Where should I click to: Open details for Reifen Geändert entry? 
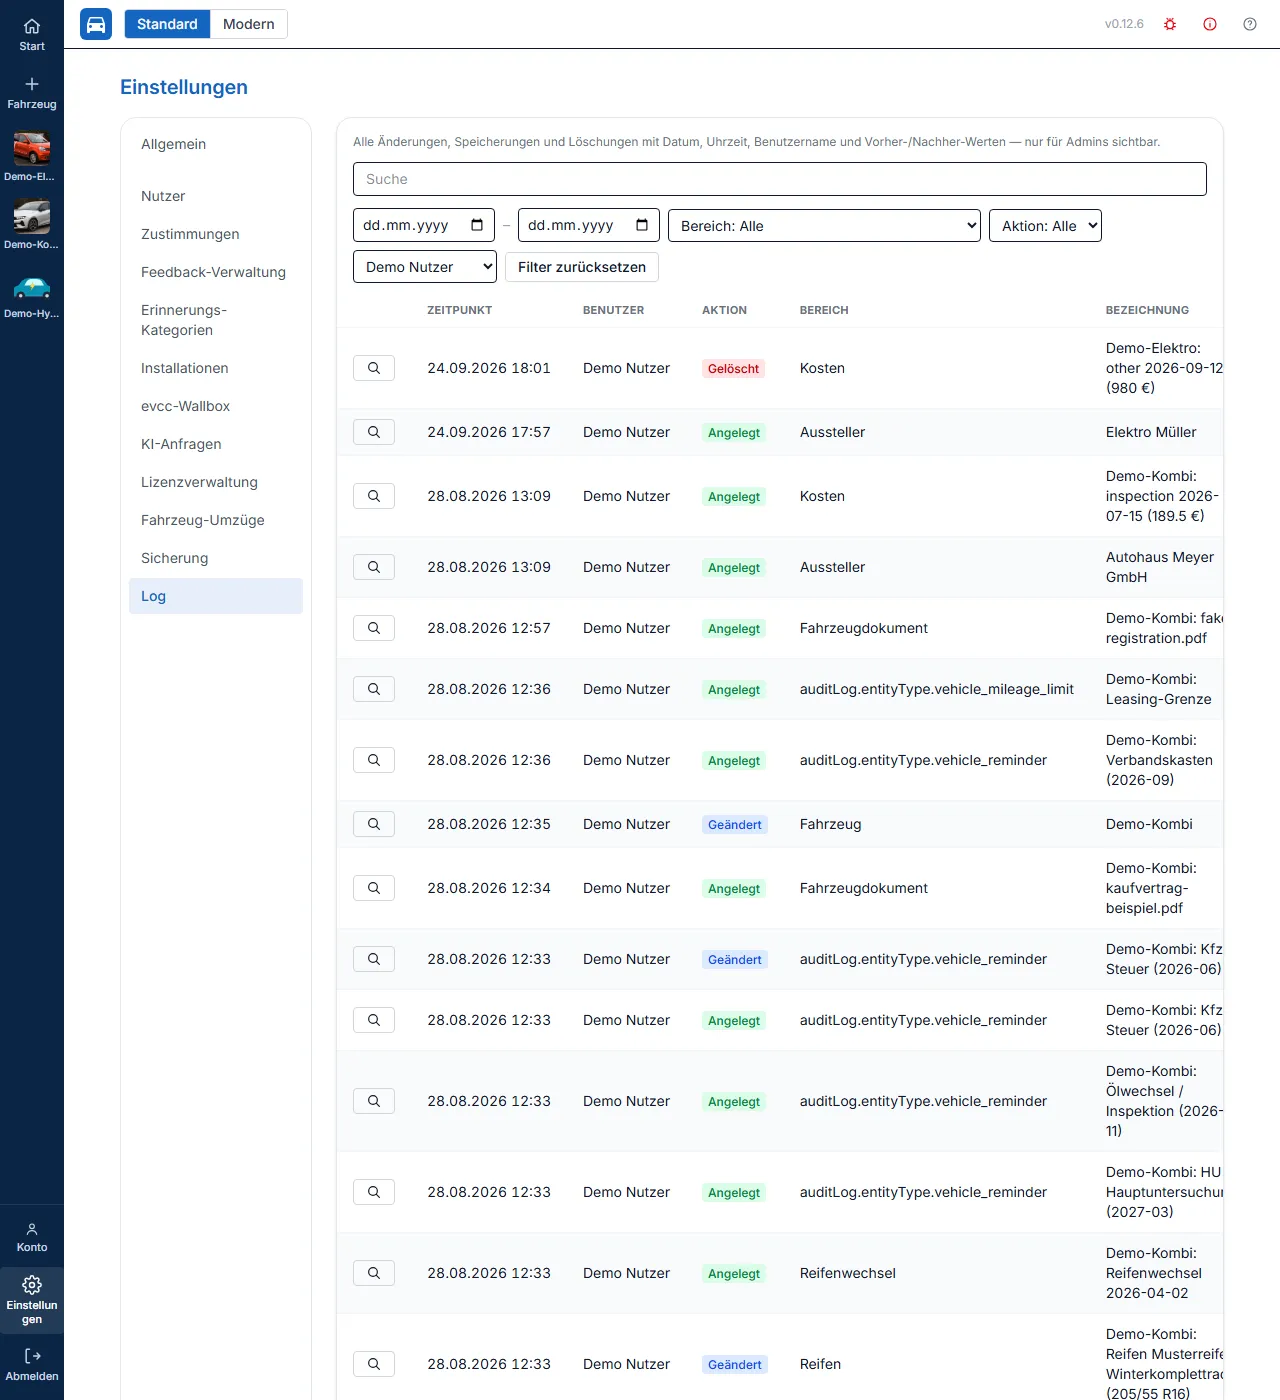point(374,1364)
